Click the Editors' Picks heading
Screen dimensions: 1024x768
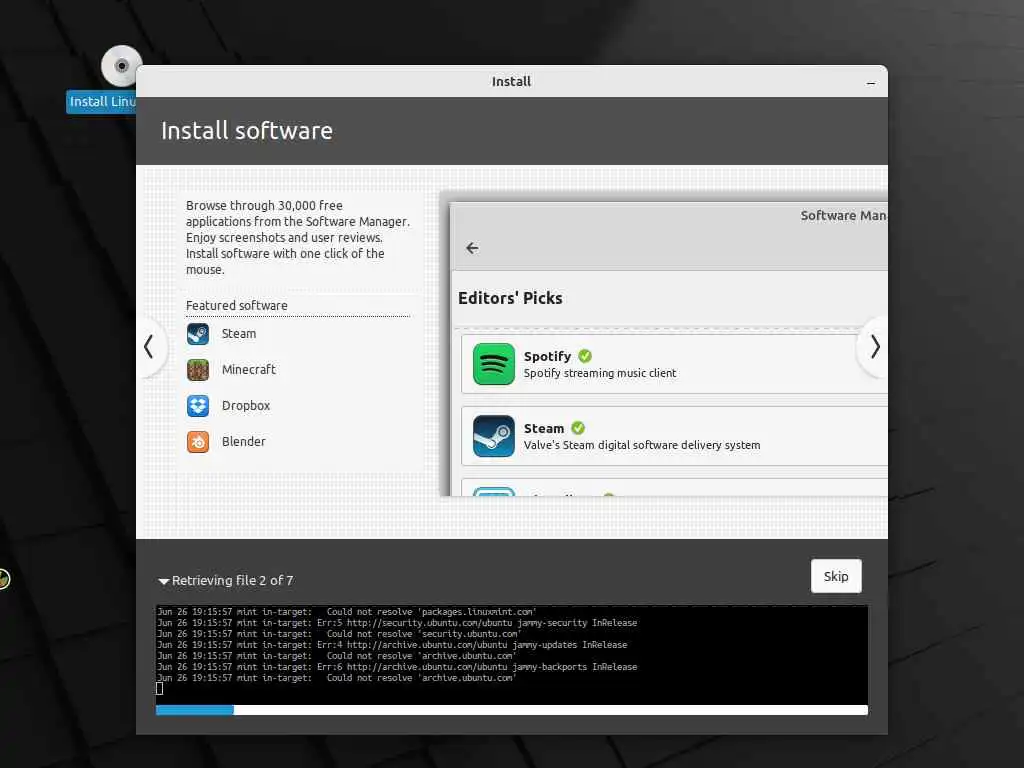coord(510,298)
